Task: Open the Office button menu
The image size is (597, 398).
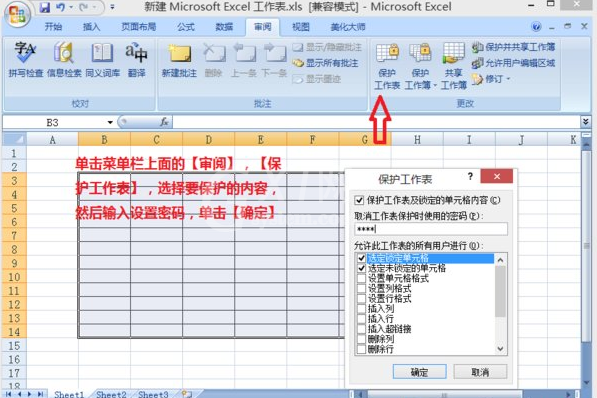Action: tap(16, 14)
